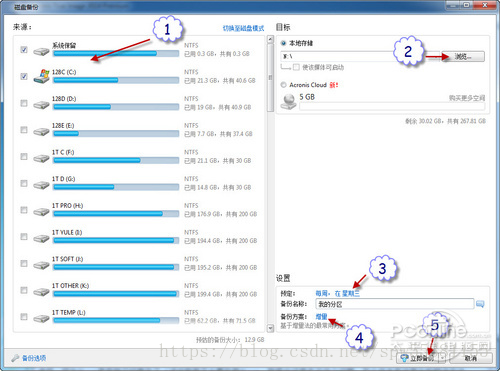This screenshot has width=500, height=371.
Task: Click the 系统保留 drive icon
Action: point(41,51)
